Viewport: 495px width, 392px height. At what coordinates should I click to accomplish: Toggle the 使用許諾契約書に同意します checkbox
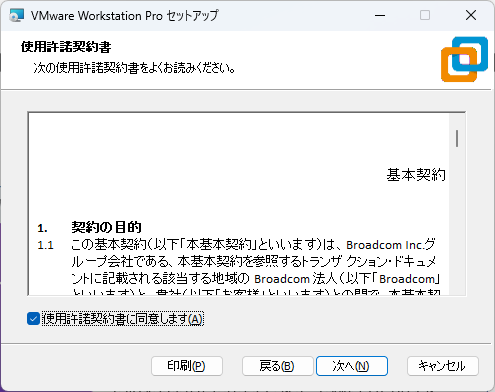point(33,319)
